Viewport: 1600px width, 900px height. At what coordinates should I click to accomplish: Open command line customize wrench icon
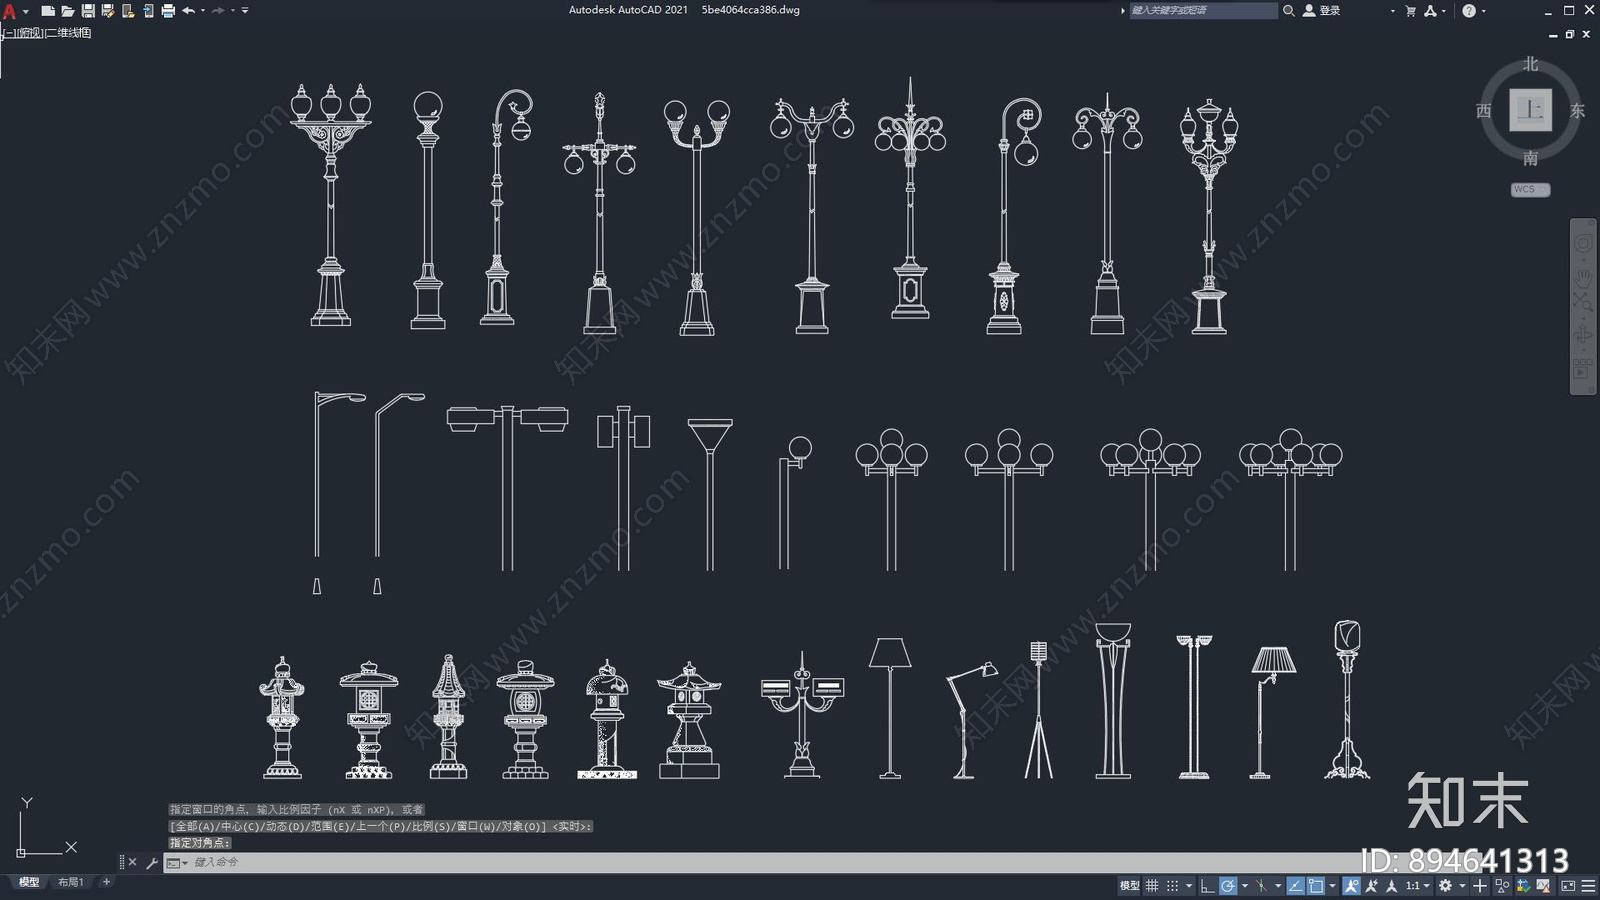152,862
